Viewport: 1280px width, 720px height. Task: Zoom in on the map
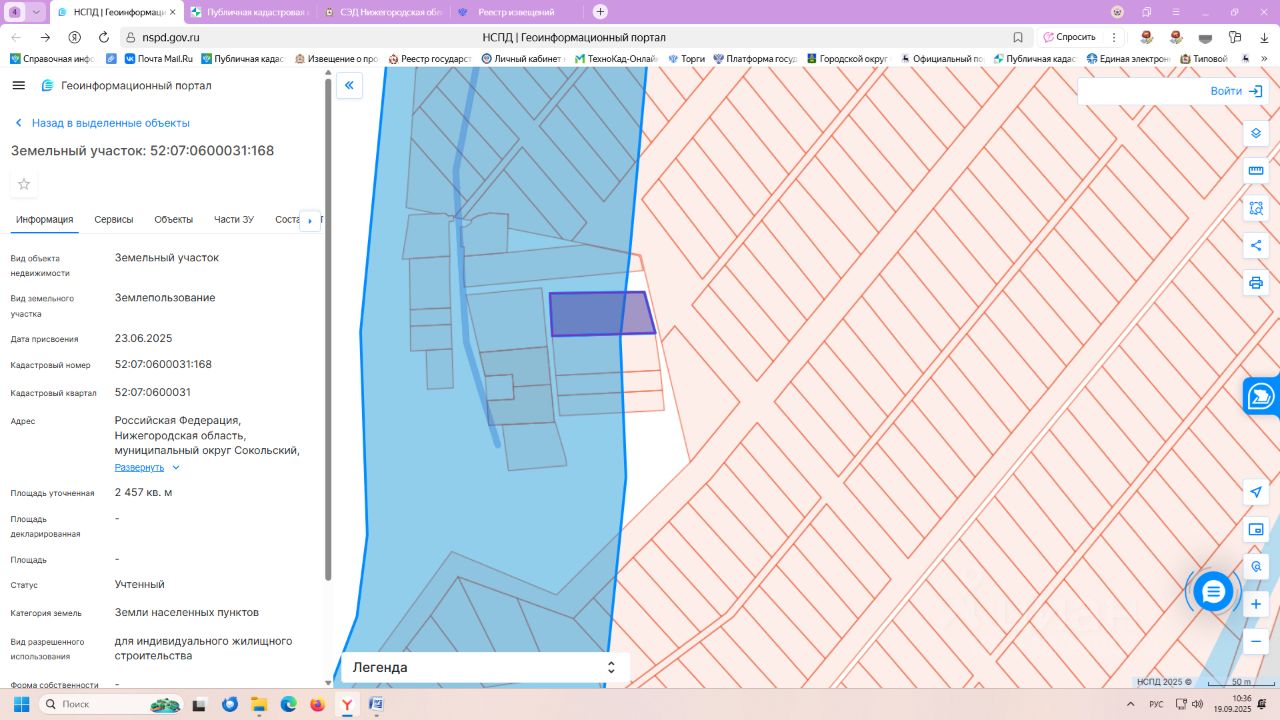click(x=1256, y=604)
